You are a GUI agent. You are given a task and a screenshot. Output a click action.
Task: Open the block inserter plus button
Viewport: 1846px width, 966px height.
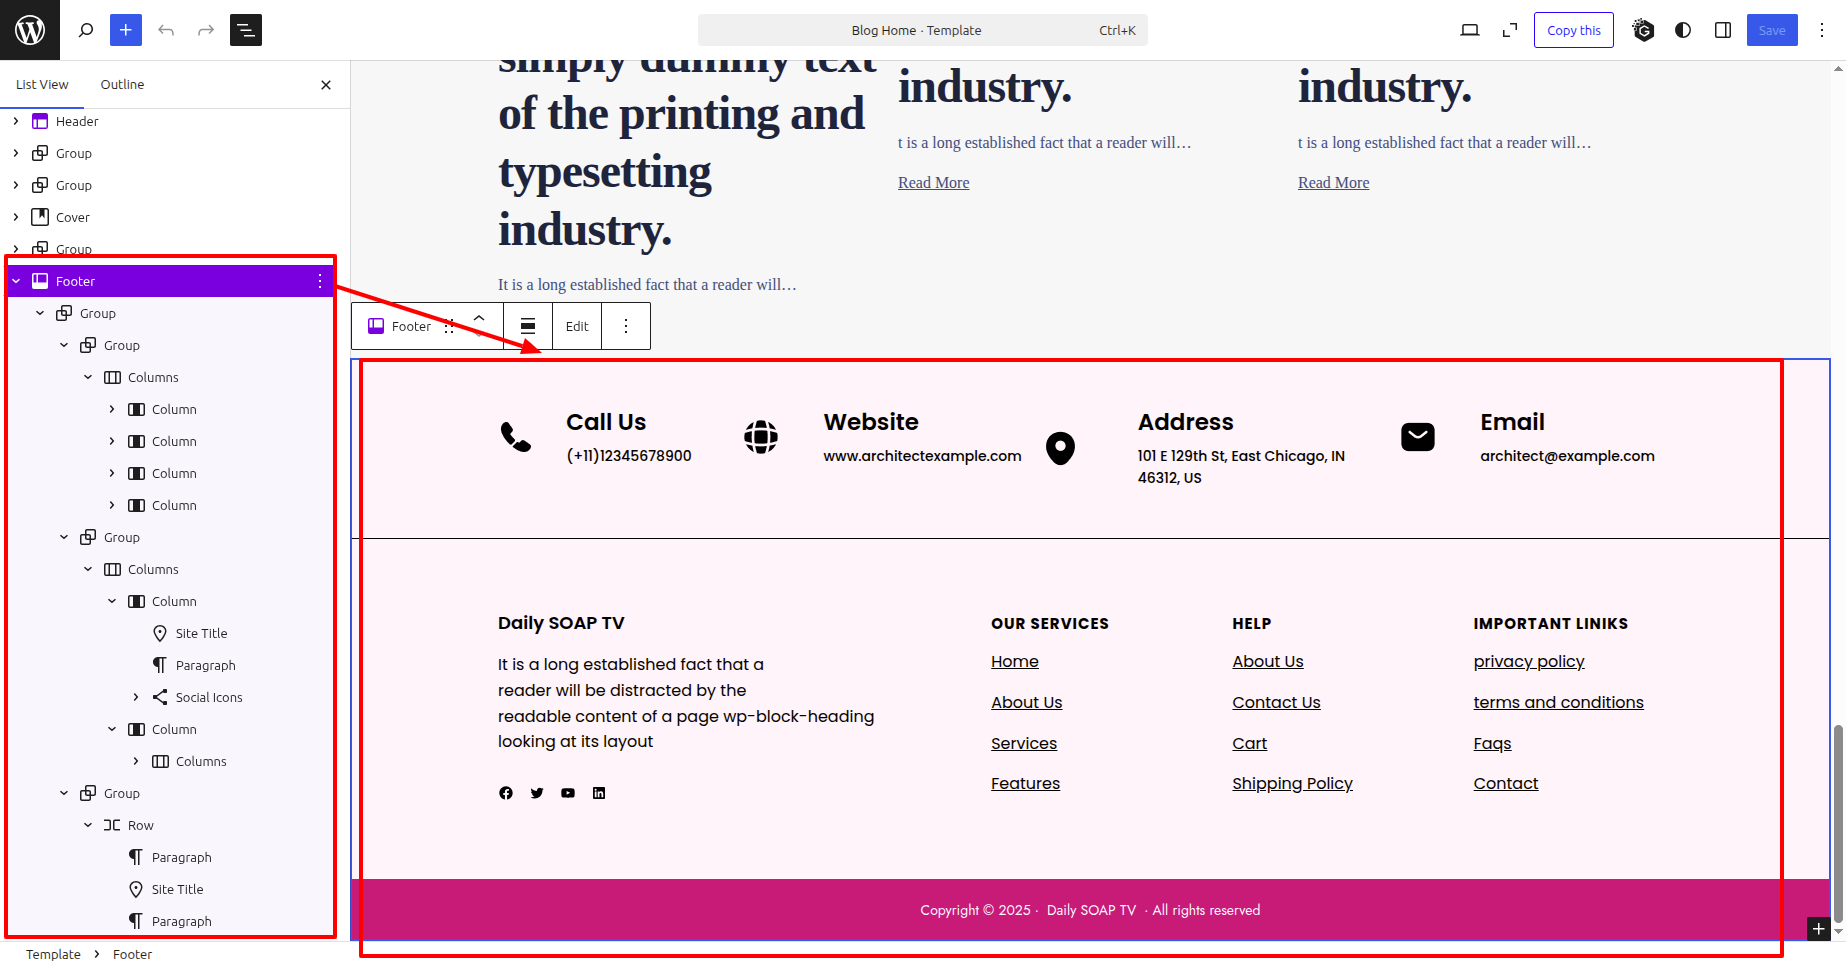click(126, 30)
